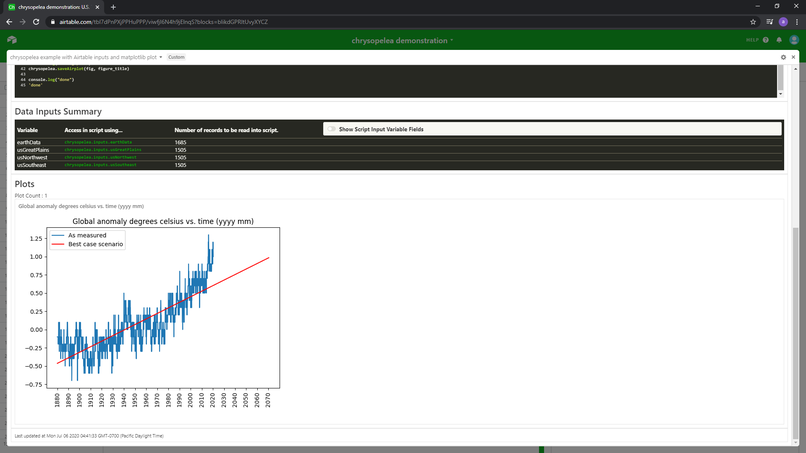Click the Variable column header
Image resolution: width=806 pixels, height=453 pixels.
pyautogui.click(x=27, y=130)
